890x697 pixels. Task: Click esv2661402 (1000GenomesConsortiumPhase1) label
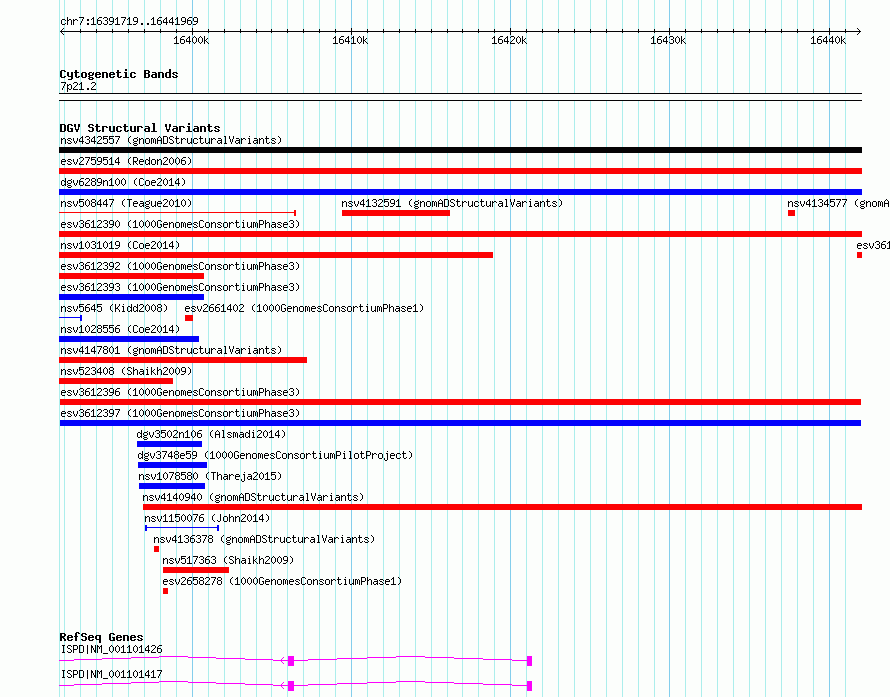point(304,308)
